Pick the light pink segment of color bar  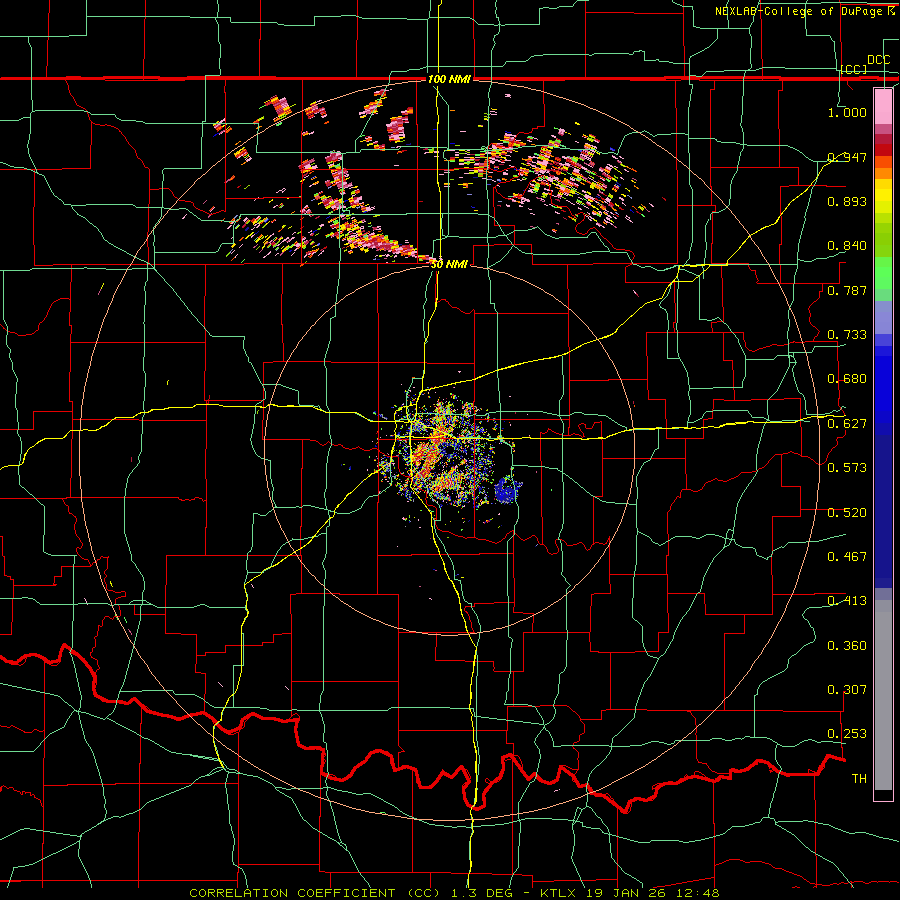click(883, 106)
